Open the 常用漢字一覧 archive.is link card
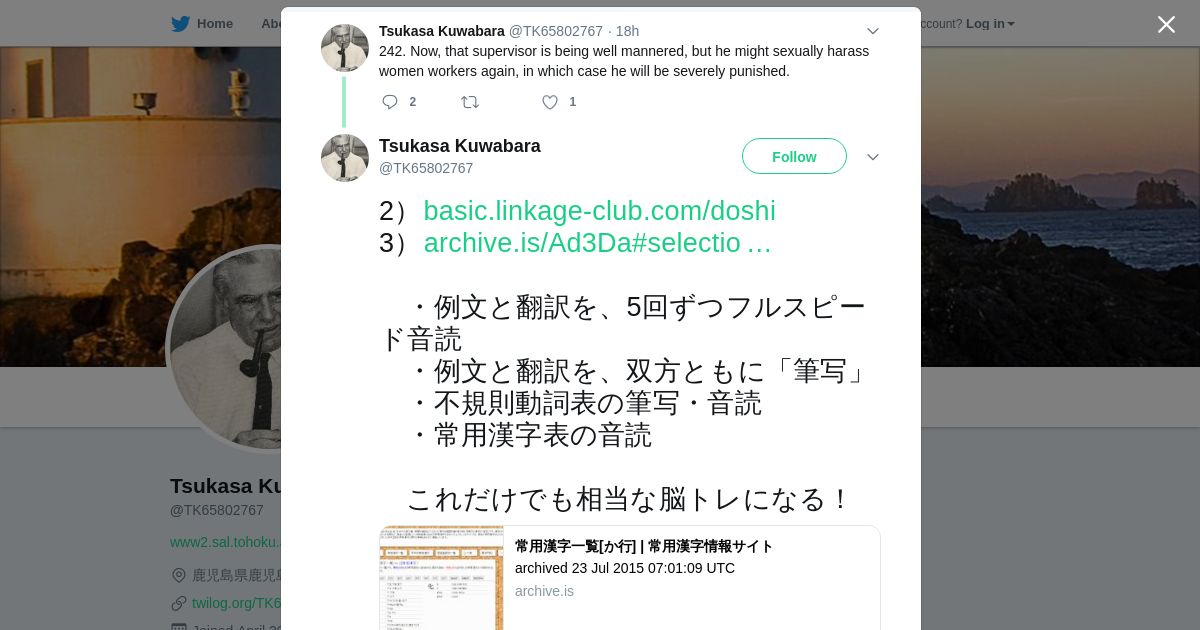 point(630,578)
